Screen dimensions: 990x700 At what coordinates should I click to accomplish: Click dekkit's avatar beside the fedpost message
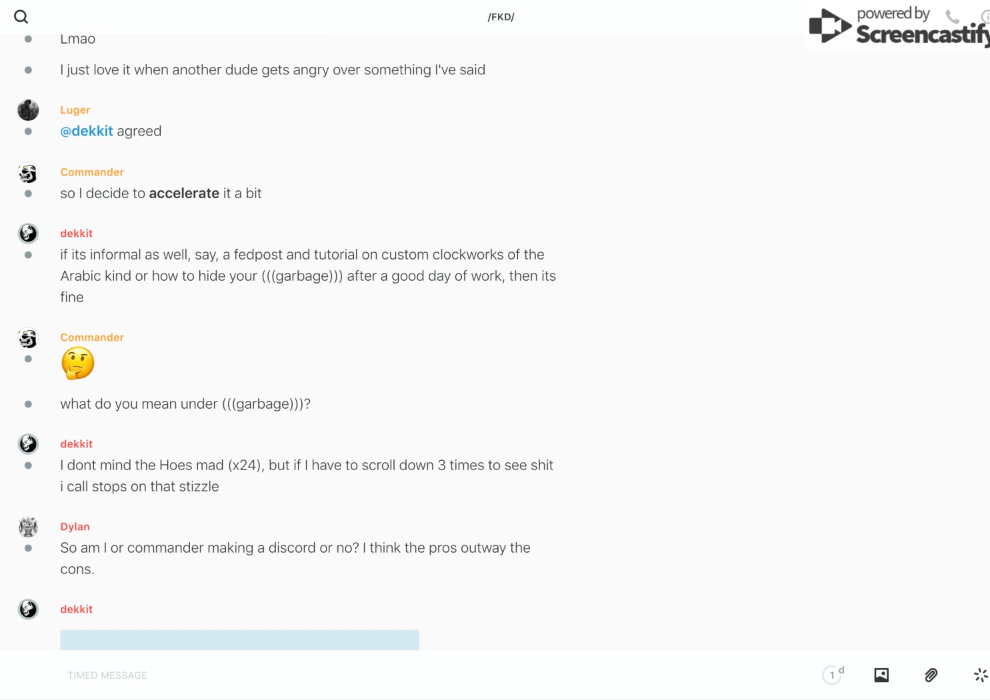[28, 233]
